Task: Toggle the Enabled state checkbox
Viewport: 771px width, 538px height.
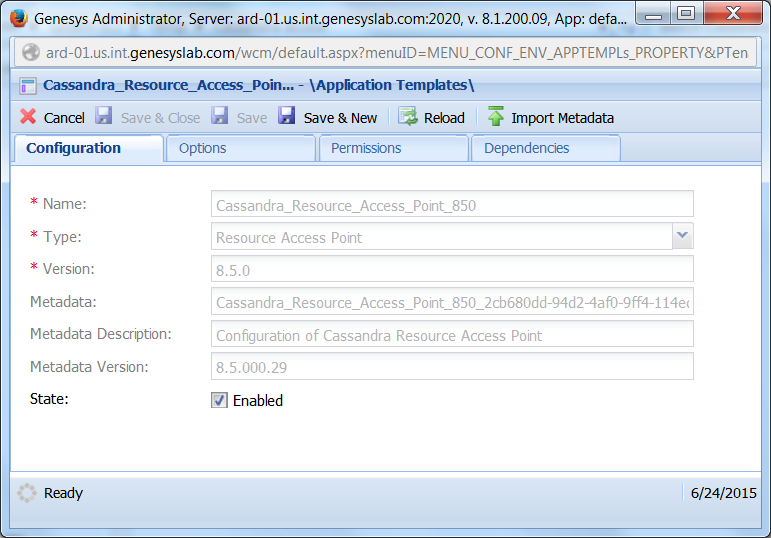Action: (219, 400)
